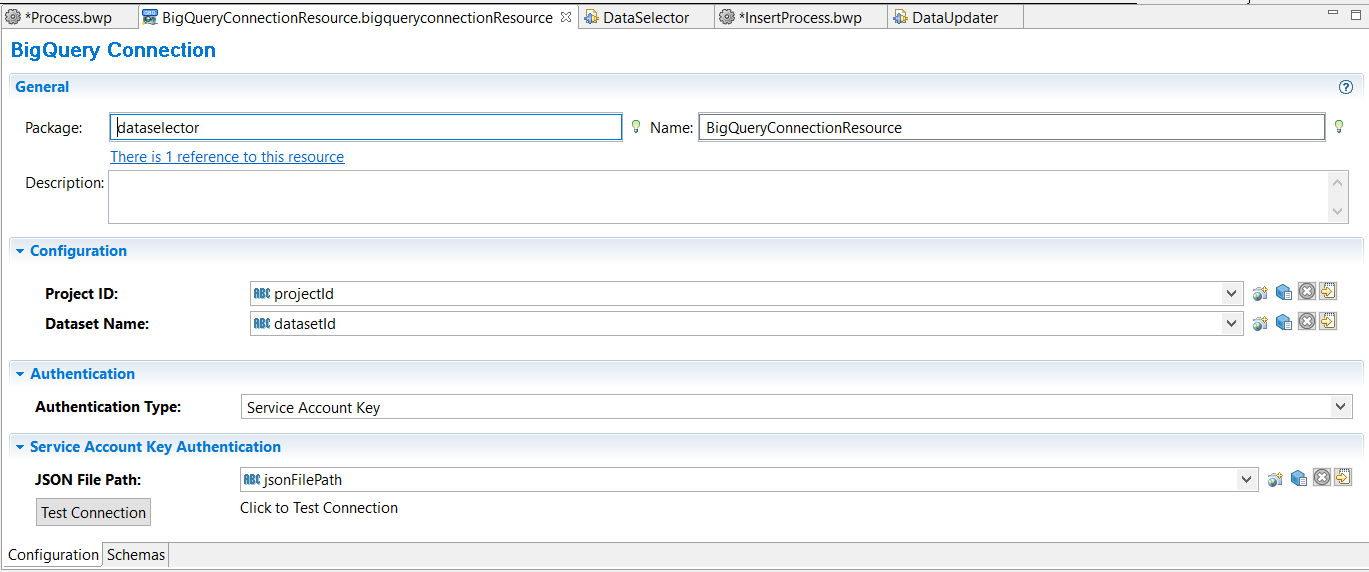Click the 'JSON File Path:' label
The image size is (1369, 572).
point(88,479)
